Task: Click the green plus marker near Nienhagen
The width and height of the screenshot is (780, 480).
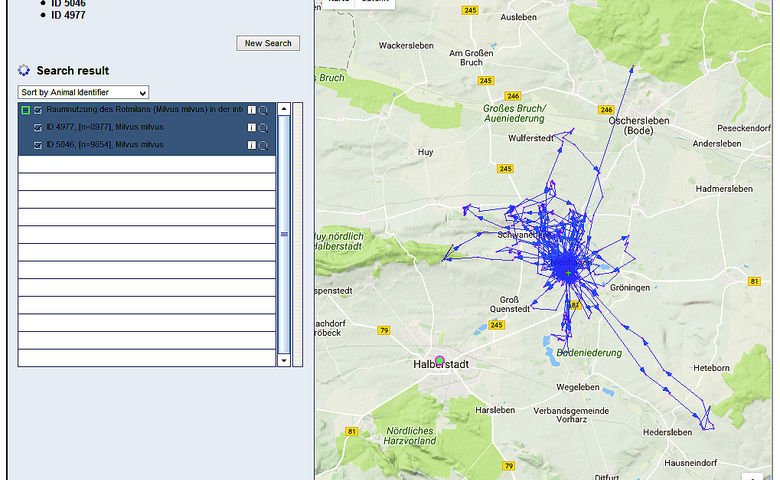Action: click(568, 273)
